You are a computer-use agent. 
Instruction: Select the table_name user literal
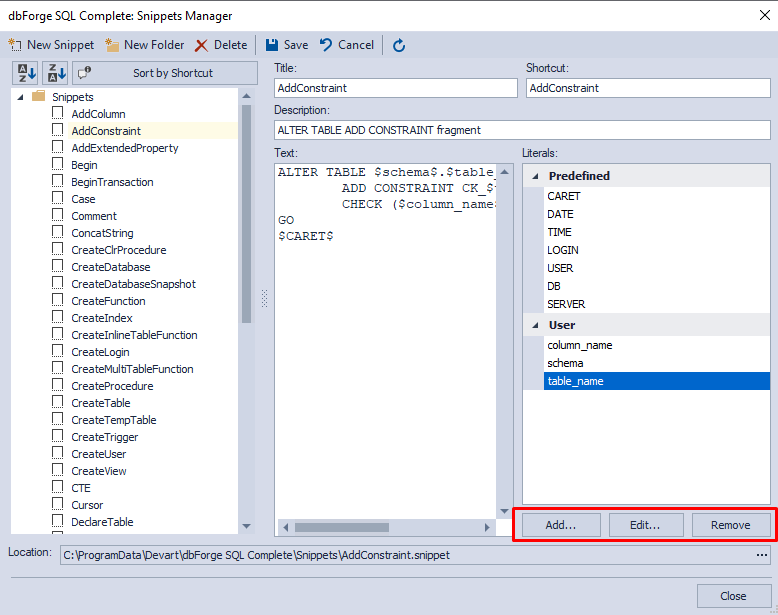tap(657, 381)
